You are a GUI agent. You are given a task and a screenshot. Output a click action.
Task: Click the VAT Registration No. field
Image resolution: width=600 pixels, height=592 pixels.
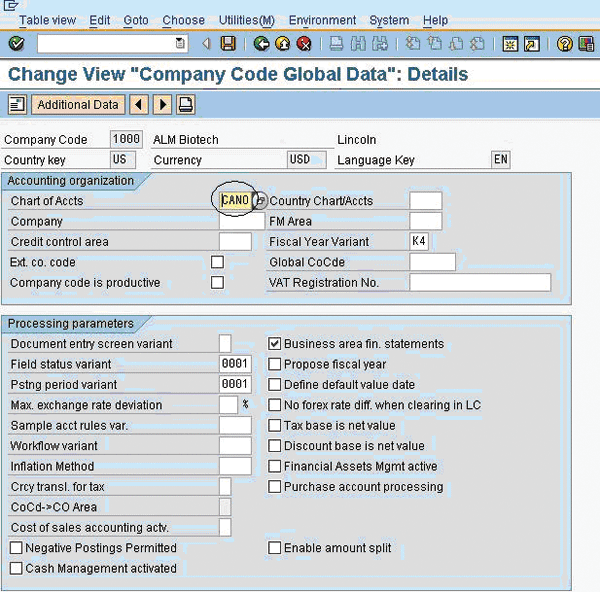(480, 283)
